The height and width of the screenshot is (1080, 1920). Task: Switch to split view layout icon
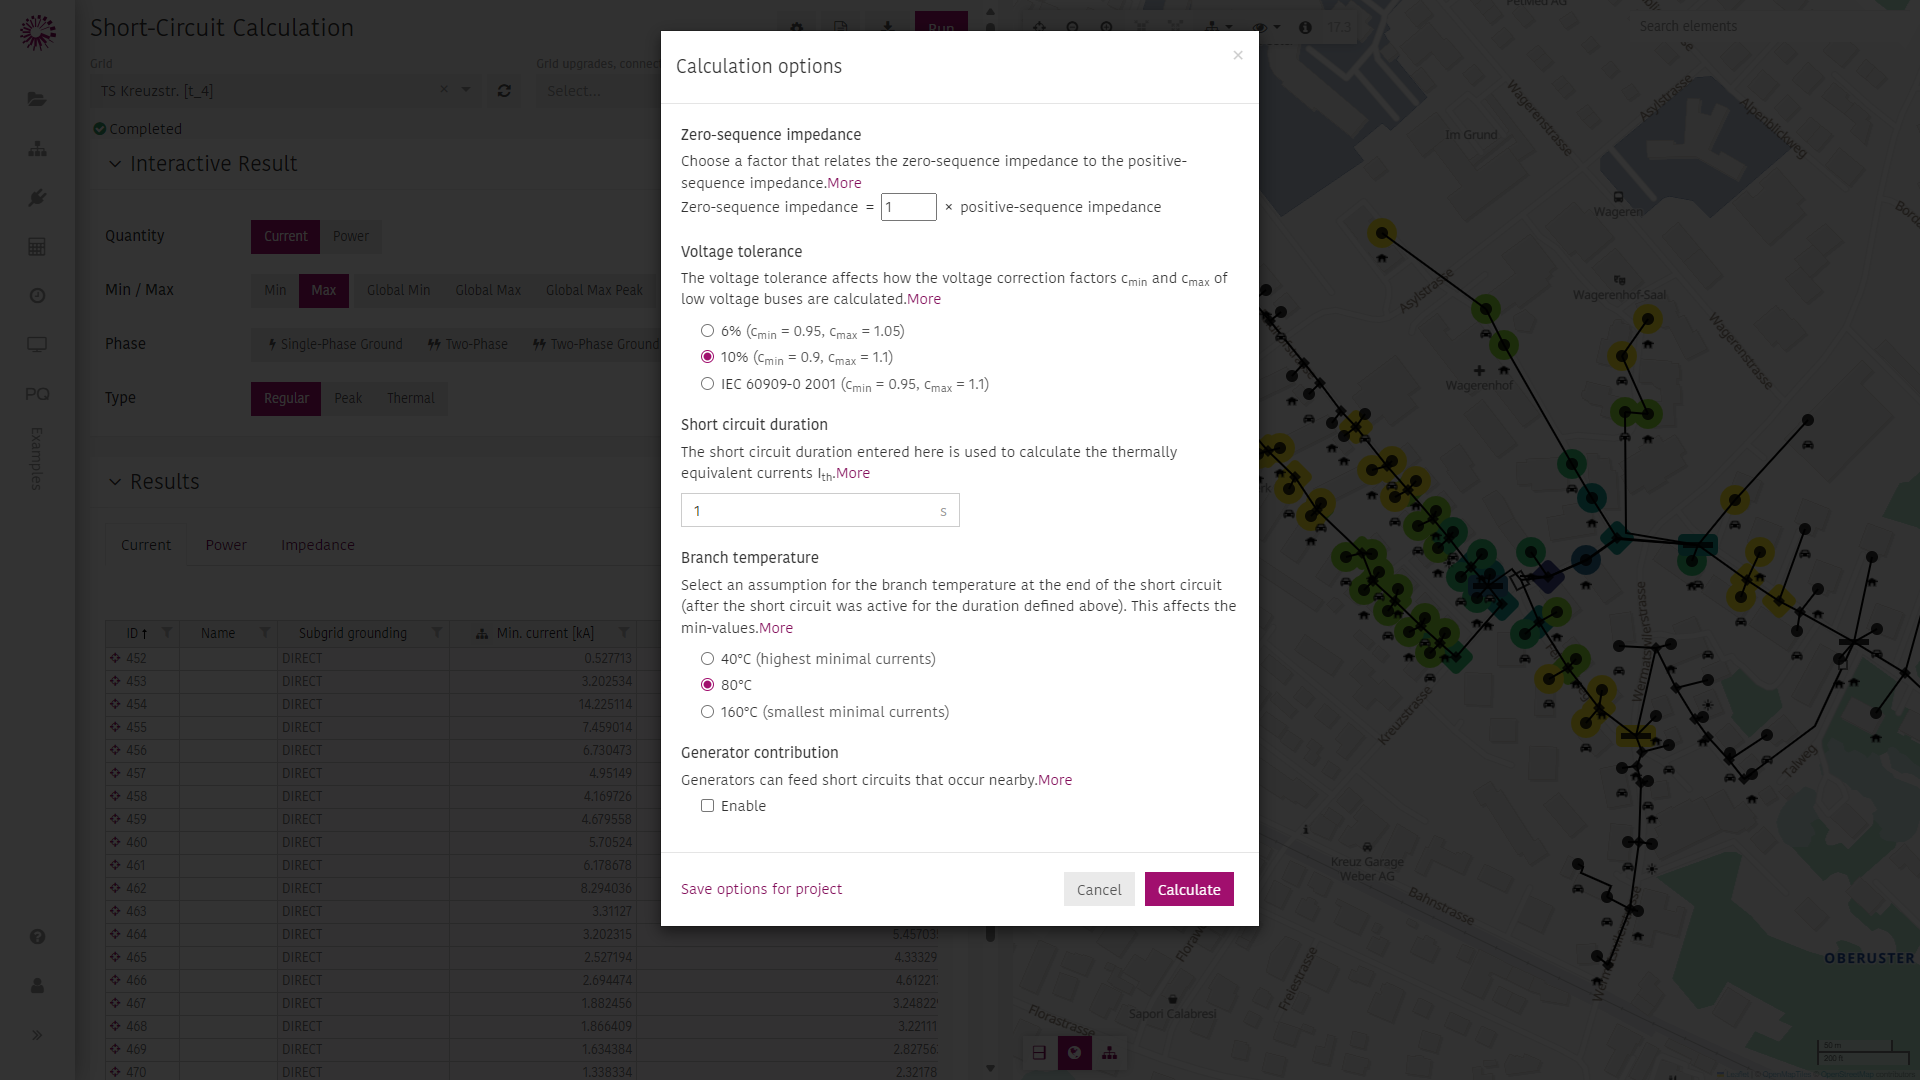(1039, 1053)
